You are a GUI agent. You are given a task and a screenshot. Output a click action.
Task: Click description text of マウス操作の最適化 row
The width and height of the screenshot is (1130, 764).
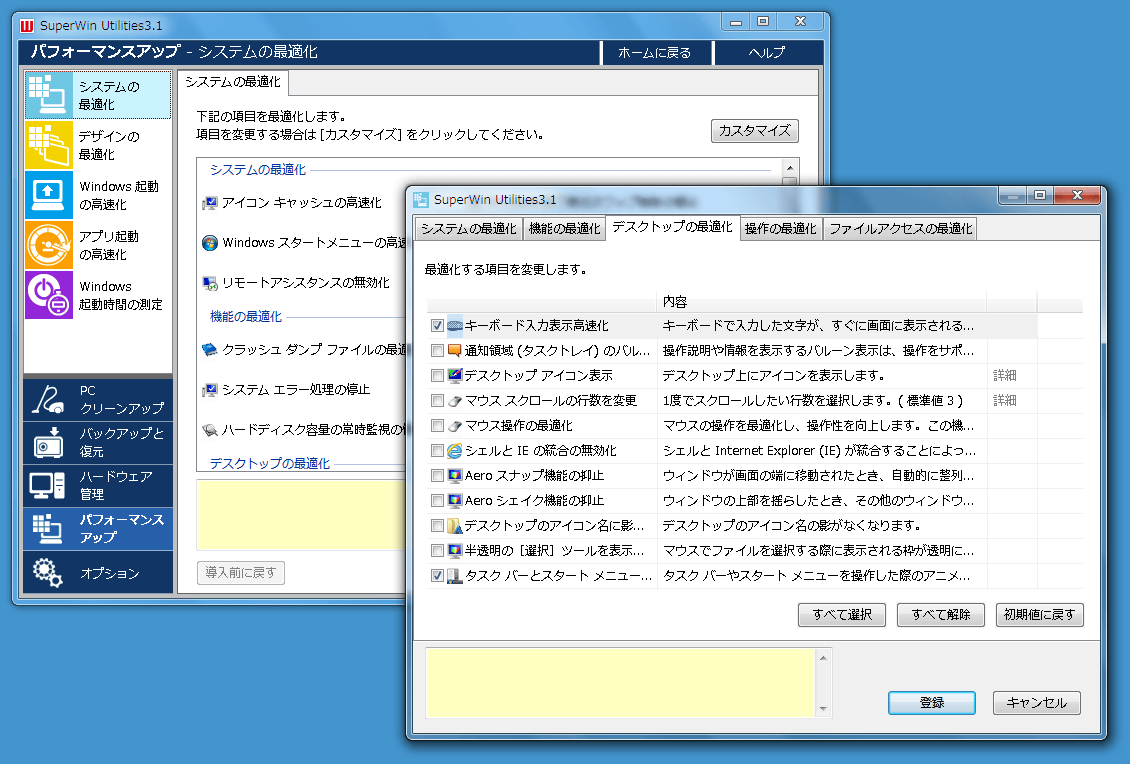click(x=819, y=426)
